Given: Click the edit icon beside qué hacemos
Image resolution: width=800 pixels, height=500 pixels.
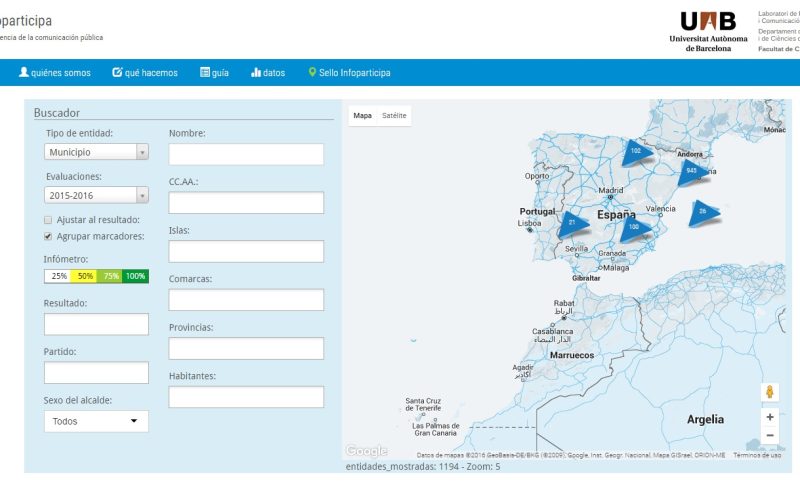Looking at the screenshot, I should point(117,72).
